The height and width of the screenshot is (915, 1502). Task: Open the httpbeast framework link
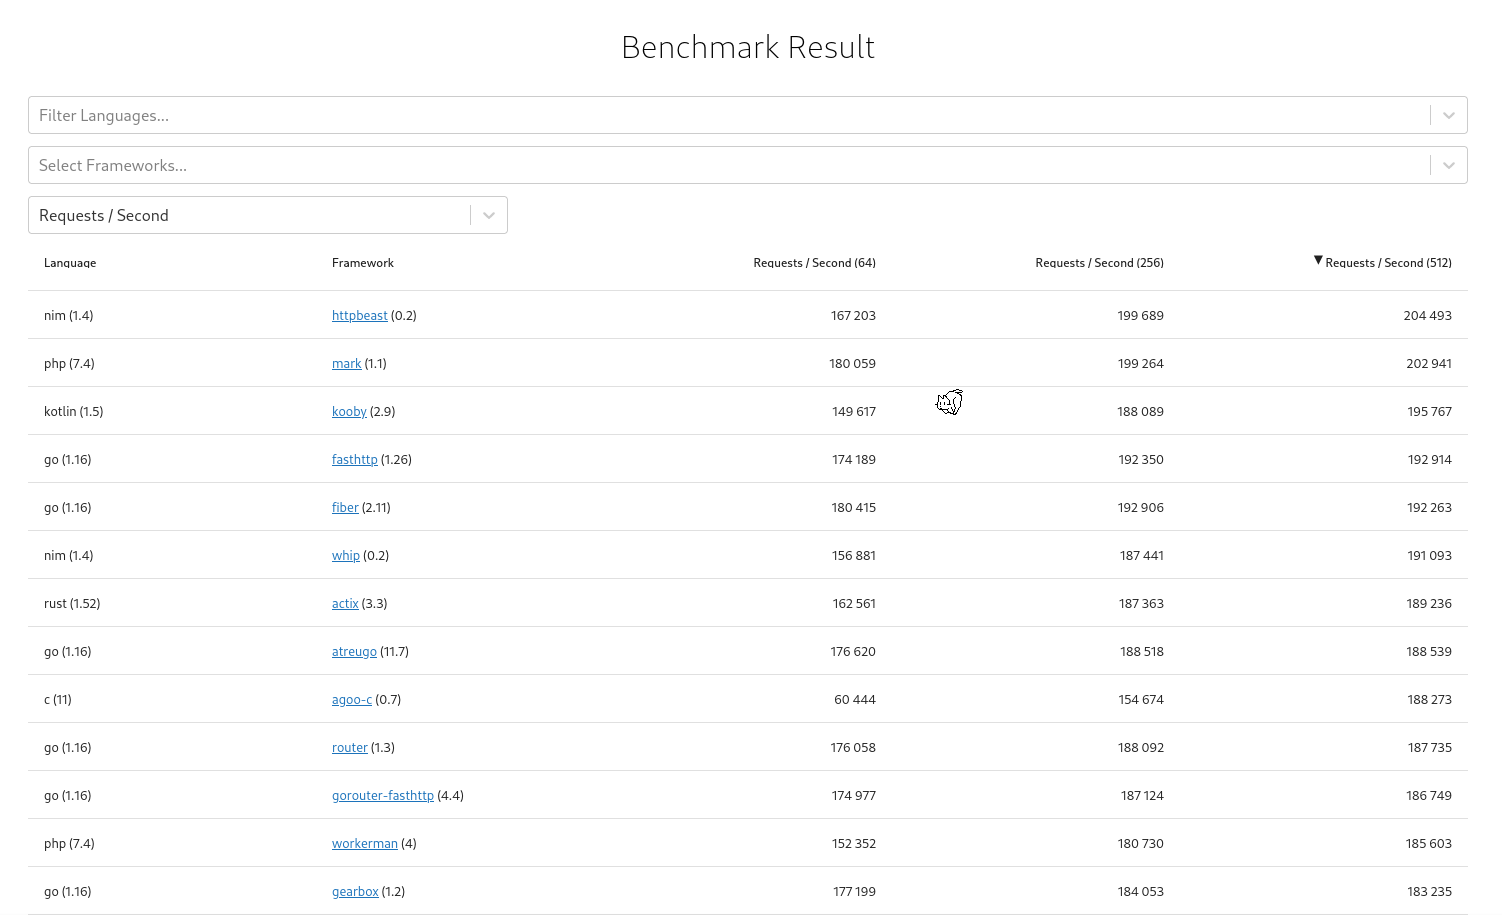coord(359,315)
